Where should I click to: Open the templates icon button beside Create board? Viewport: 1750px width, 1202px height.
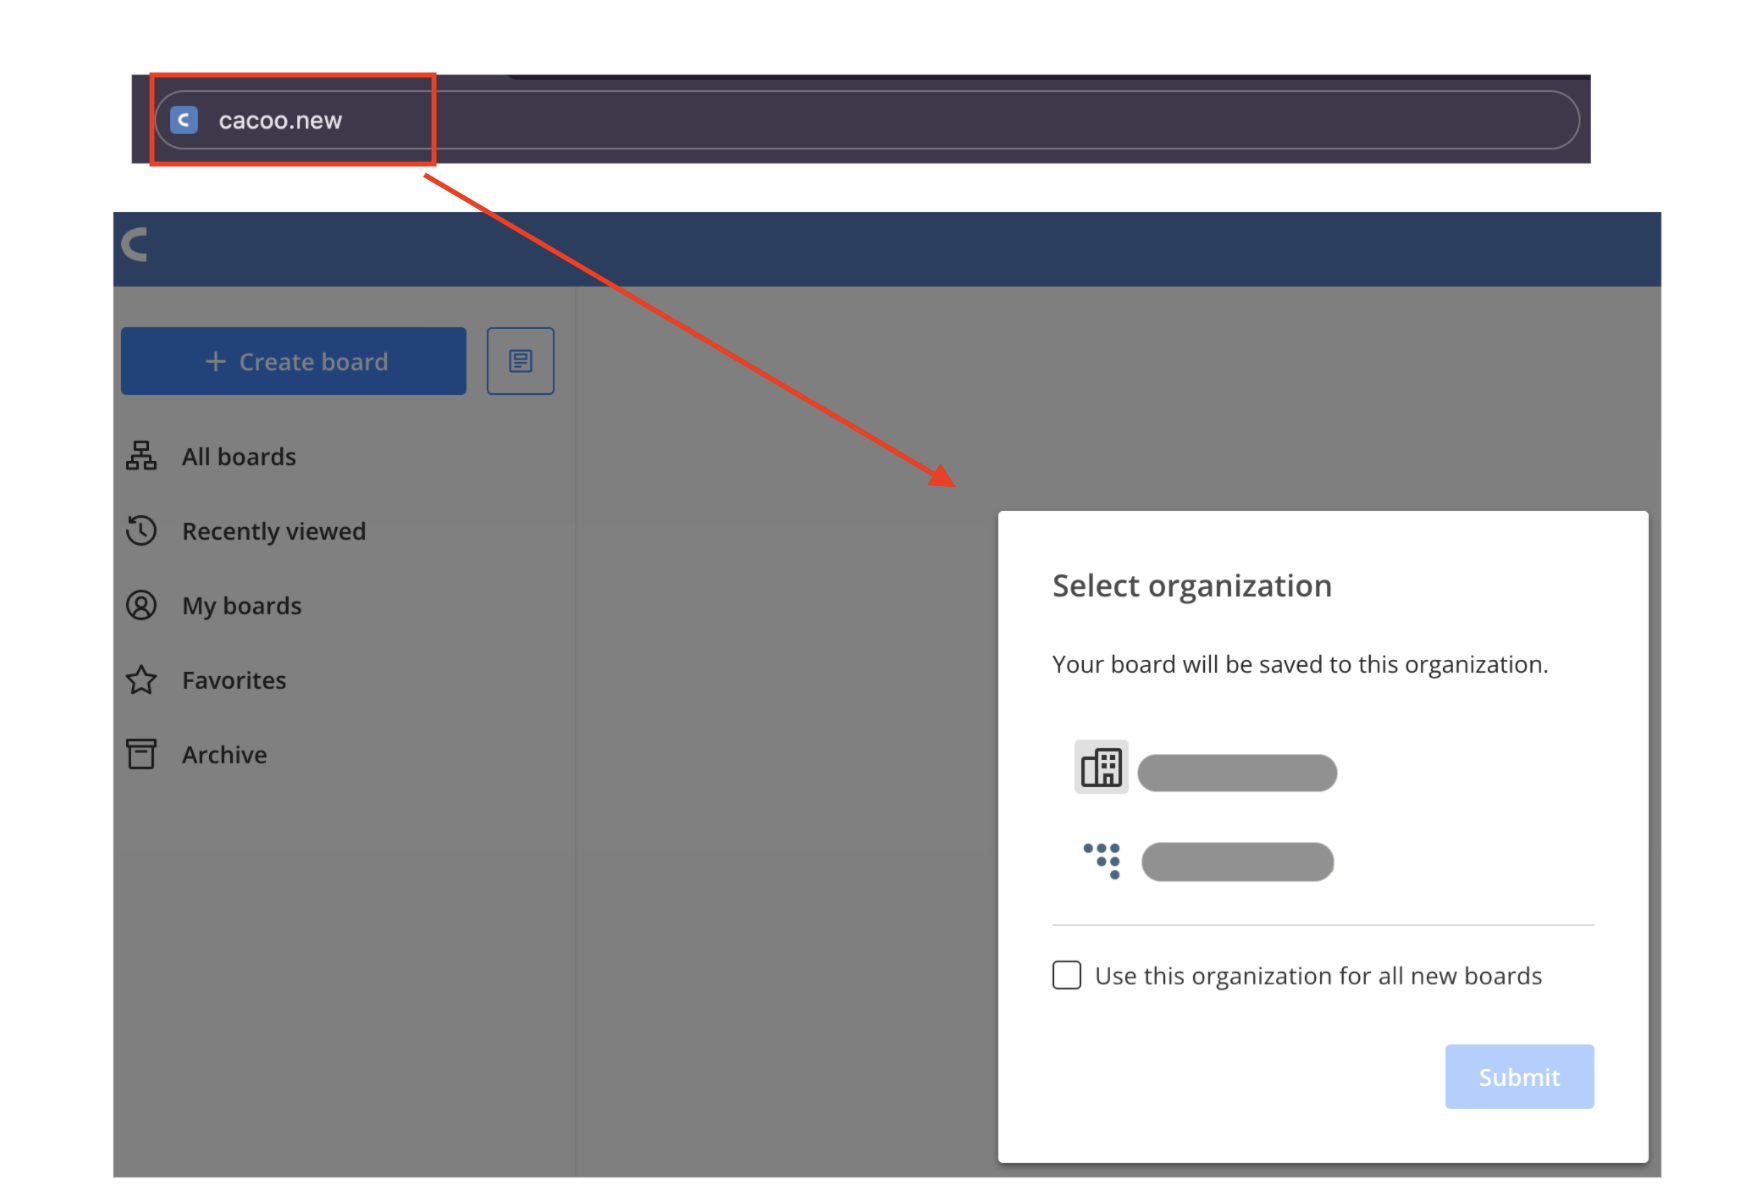point(520,361)
